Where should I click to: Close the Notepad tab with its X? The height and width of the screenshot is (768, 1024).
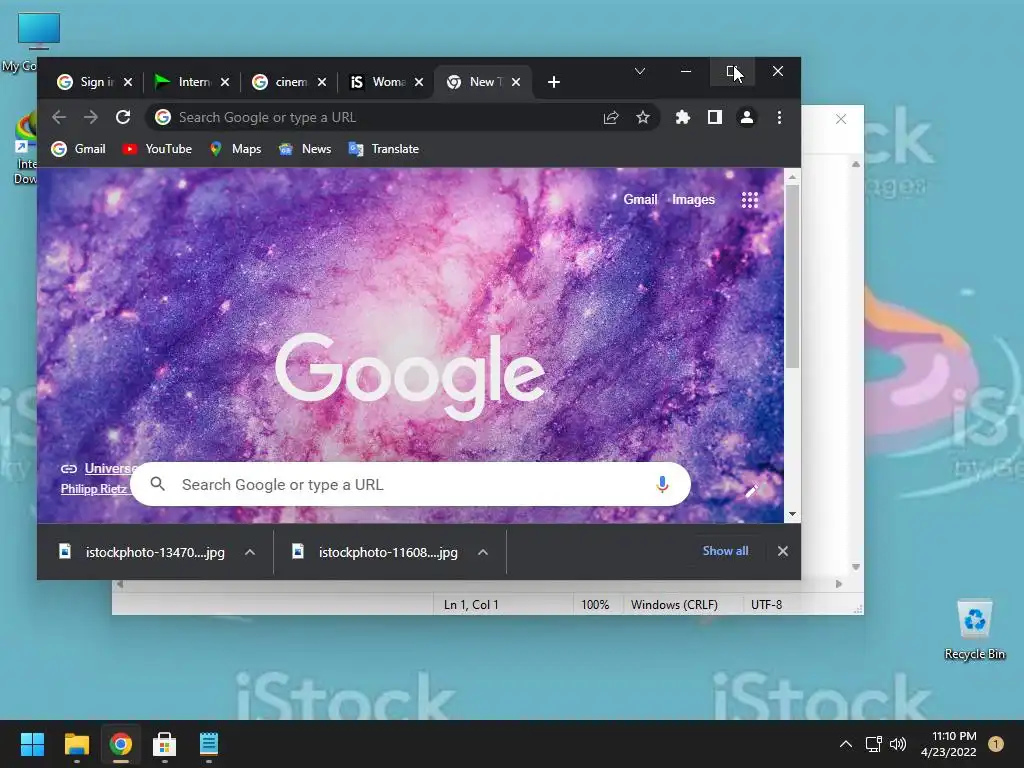pos(841,119)
